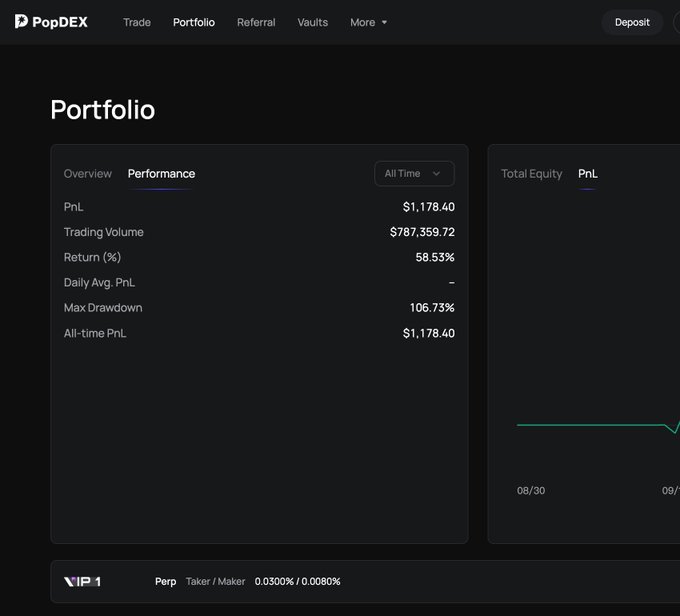Viewport: 680px width, 616px height.
Task: Open the Trade page
Action: coord(137,22)
